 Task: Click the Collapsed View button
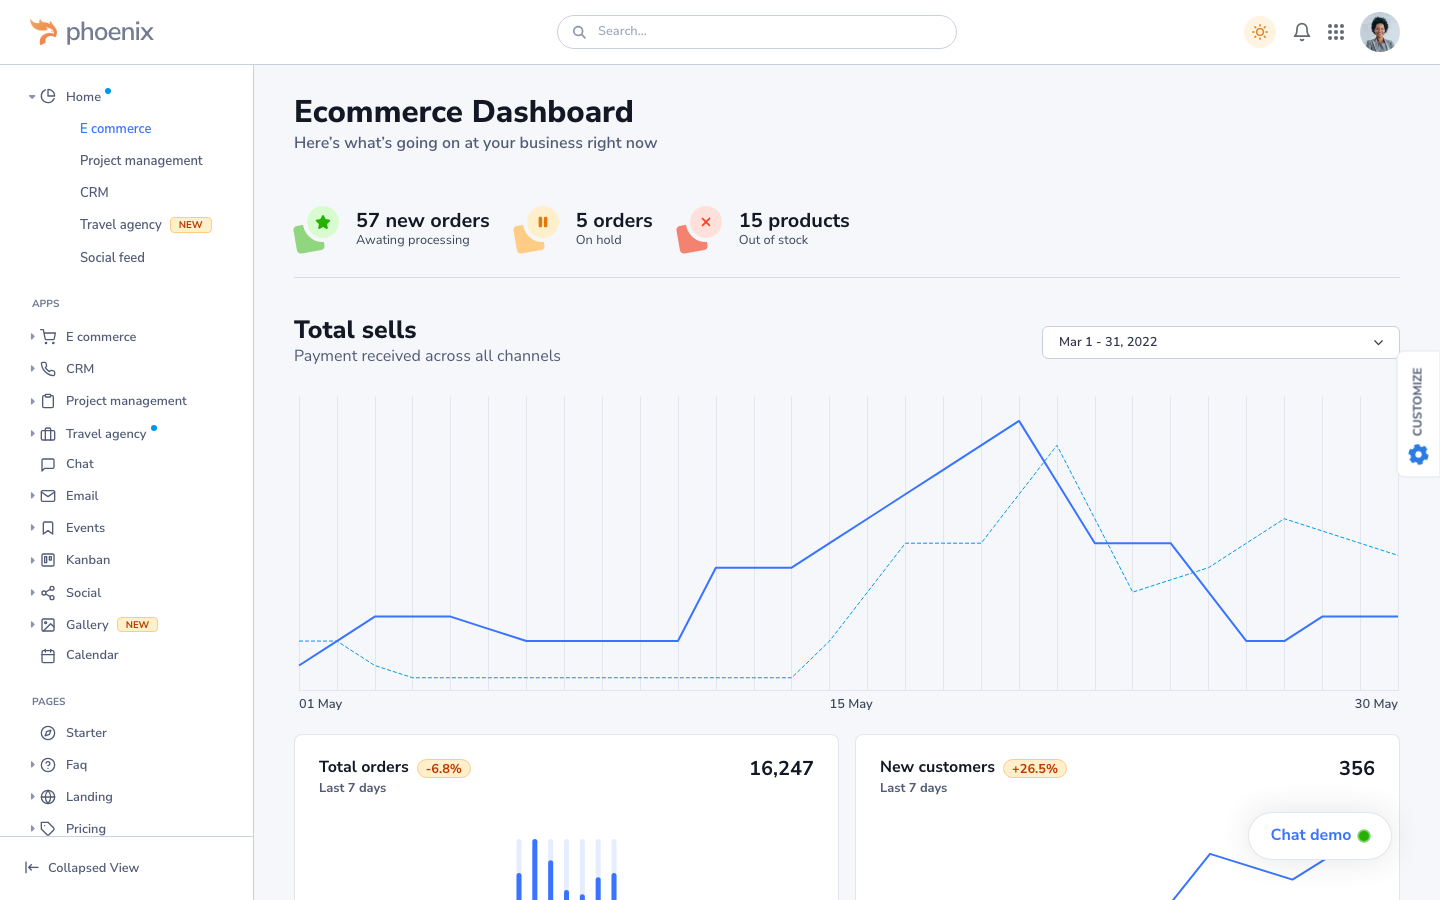coord(82,868)
